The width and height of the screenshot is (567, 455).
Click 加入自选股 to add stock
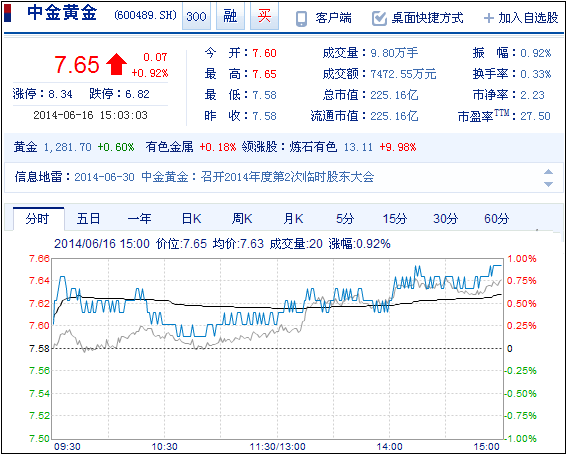528,18
